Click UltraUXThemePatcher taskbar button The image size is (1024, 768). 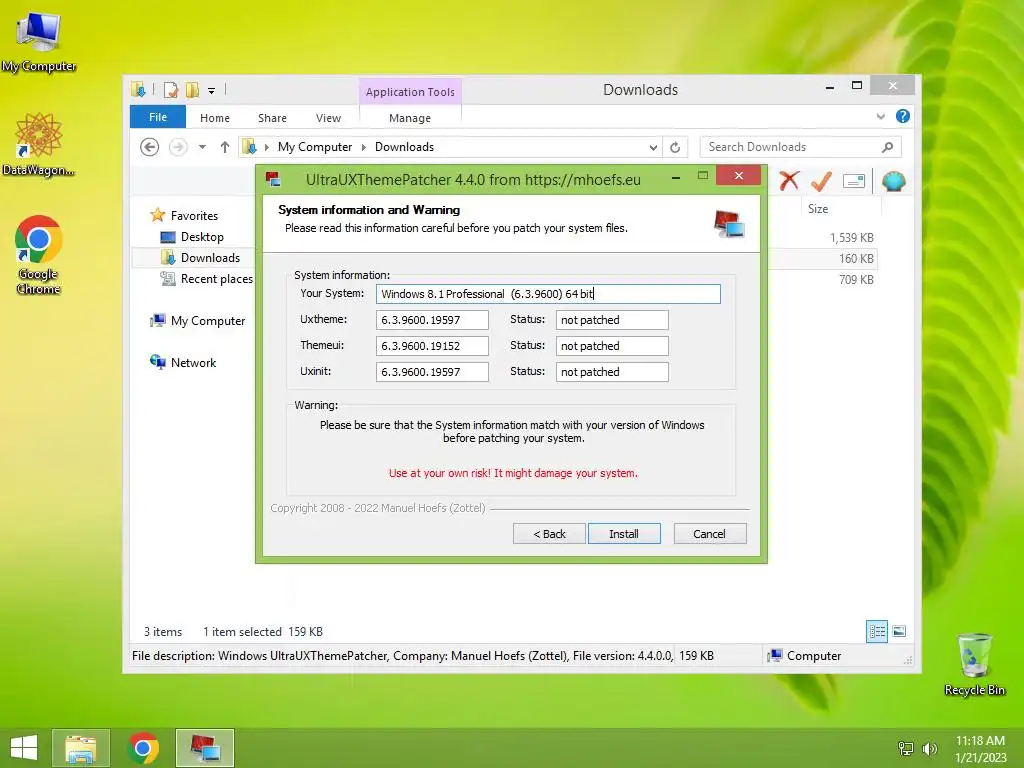205,748
